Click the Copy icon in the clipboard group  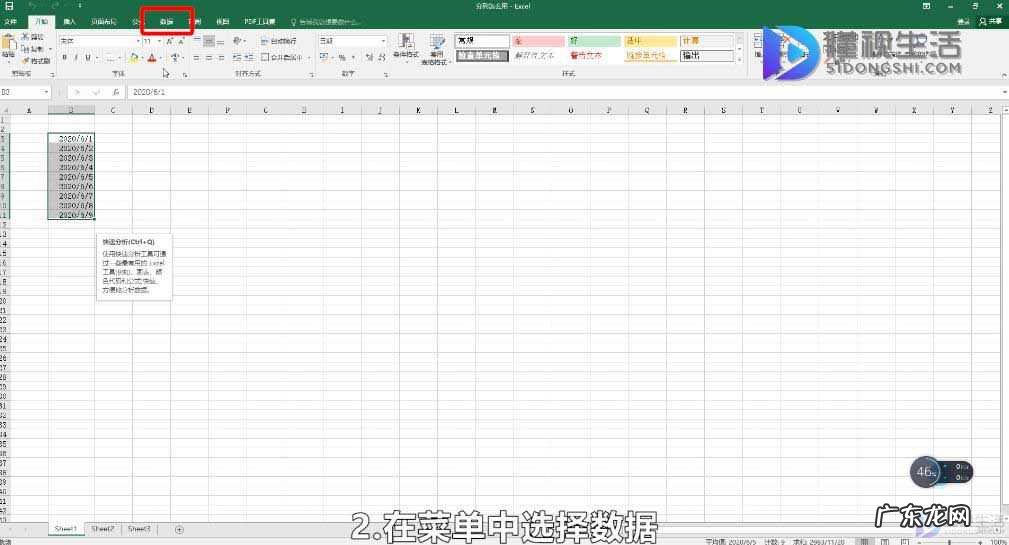[25, 48]
